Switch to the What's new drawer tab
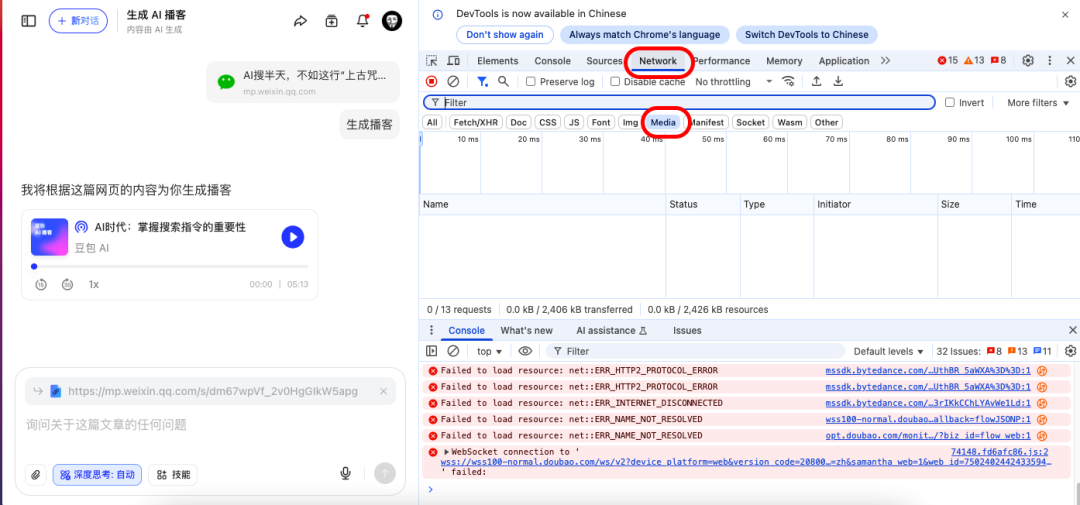The width and height of the screenshot is (1080, 505). click(x=526, y=330)
